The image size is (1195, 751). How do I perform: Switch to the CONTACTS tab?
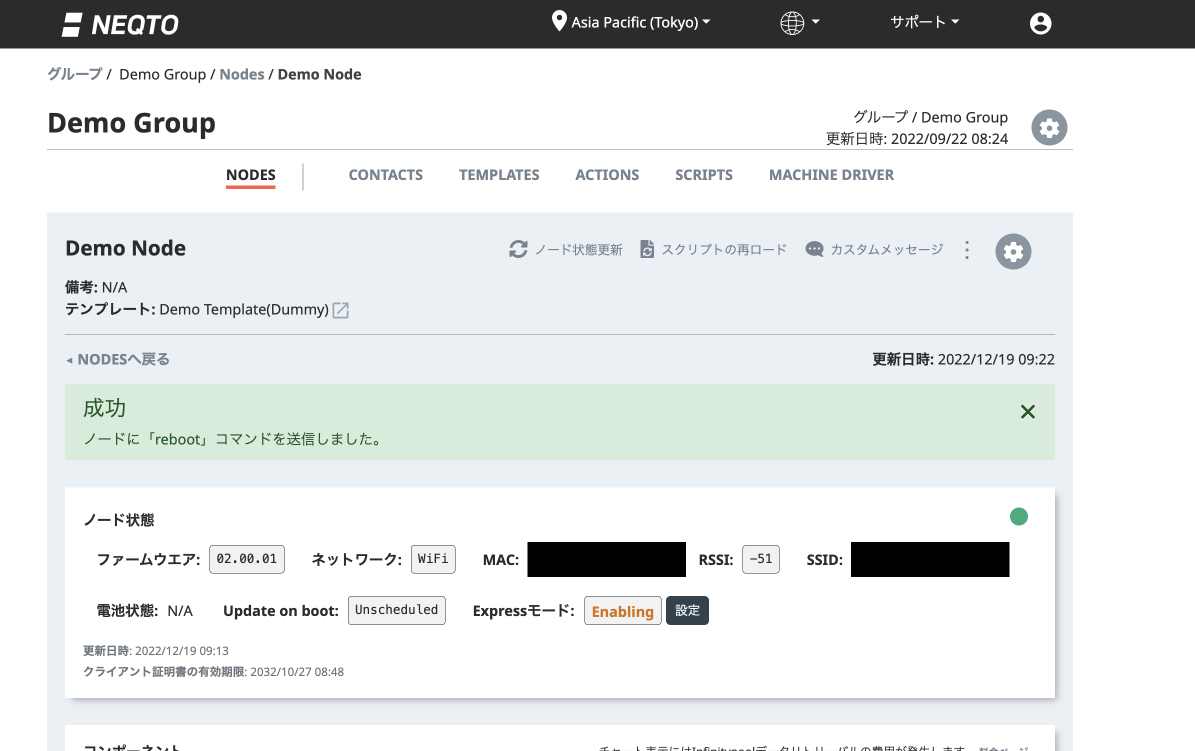(385, 175)
